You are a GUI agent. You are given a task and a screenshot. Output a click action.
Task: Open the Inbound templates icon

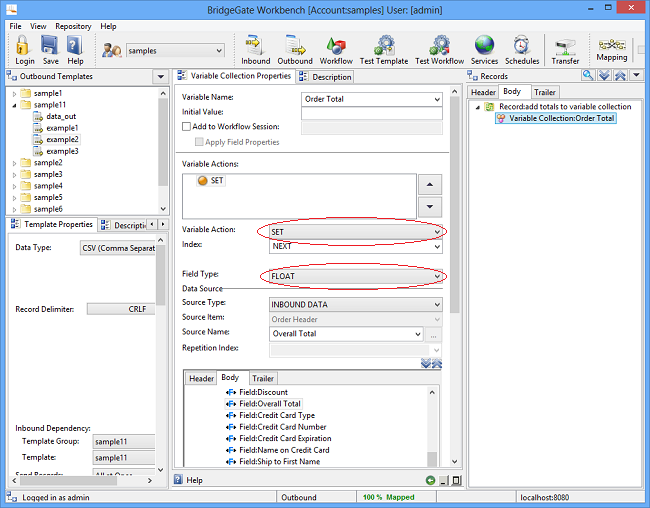tap(255, 49)
